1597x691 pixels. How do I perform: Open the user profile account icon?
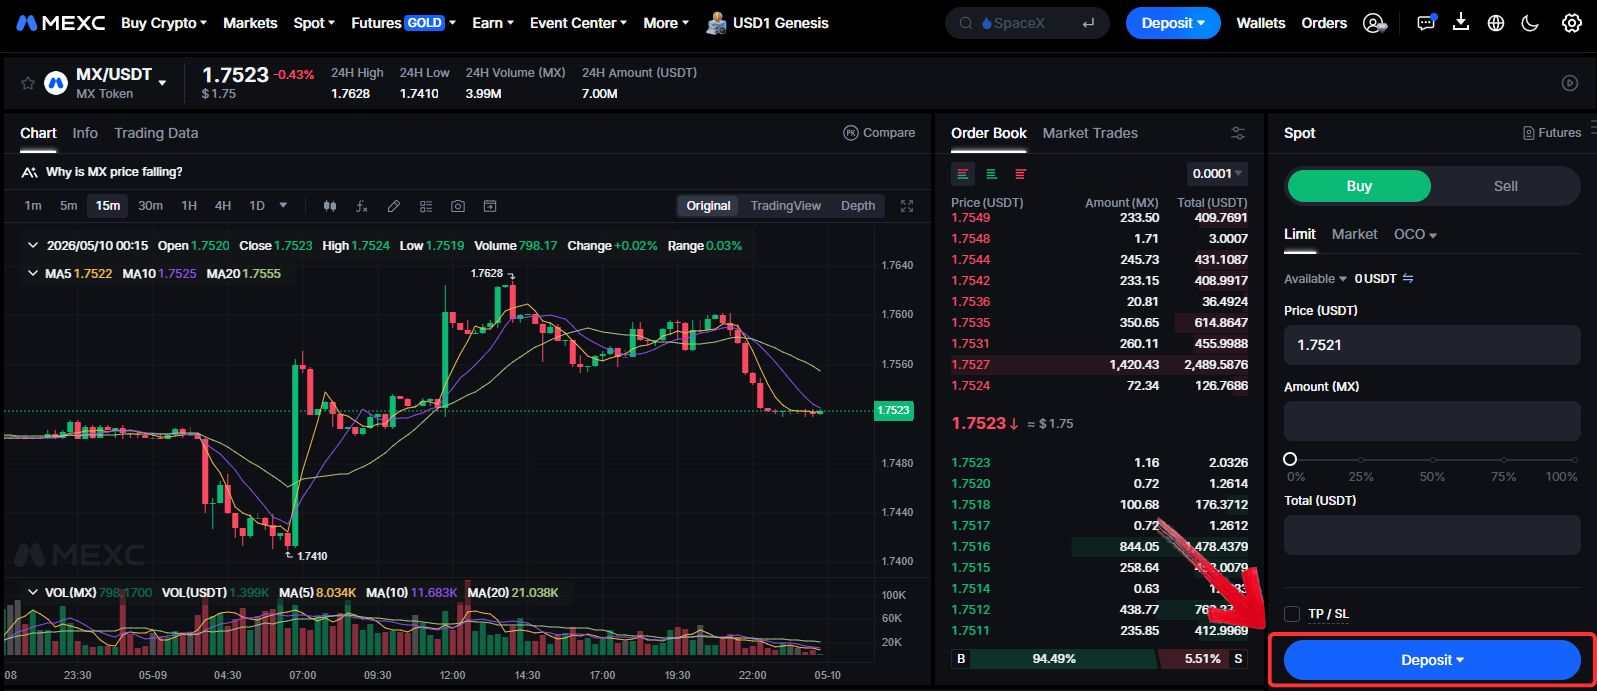pos(1376,23)
